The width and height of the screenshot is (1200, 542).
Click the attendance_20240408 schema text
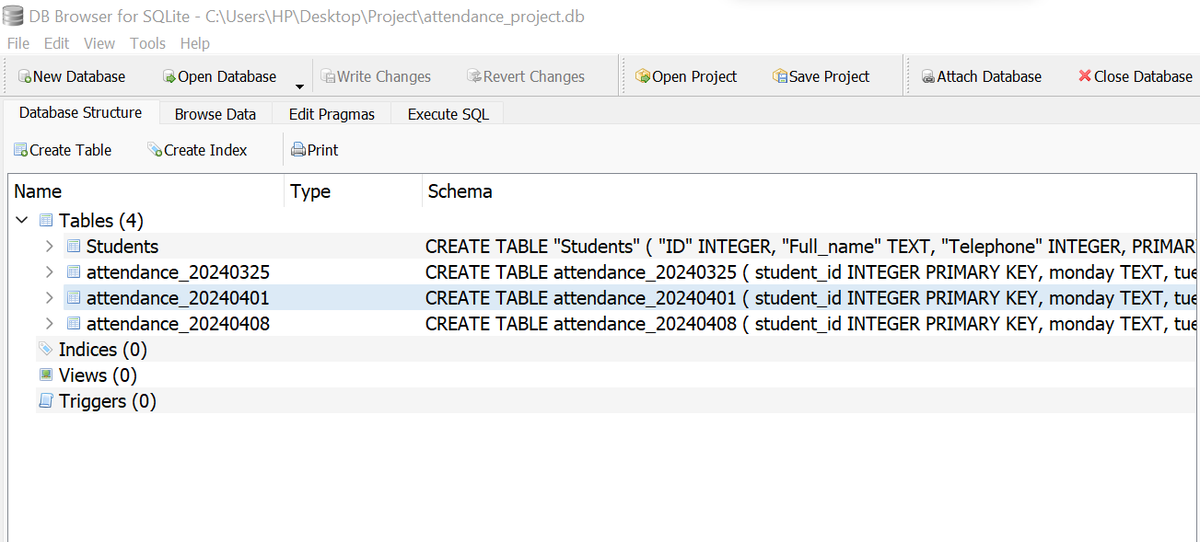811,324
